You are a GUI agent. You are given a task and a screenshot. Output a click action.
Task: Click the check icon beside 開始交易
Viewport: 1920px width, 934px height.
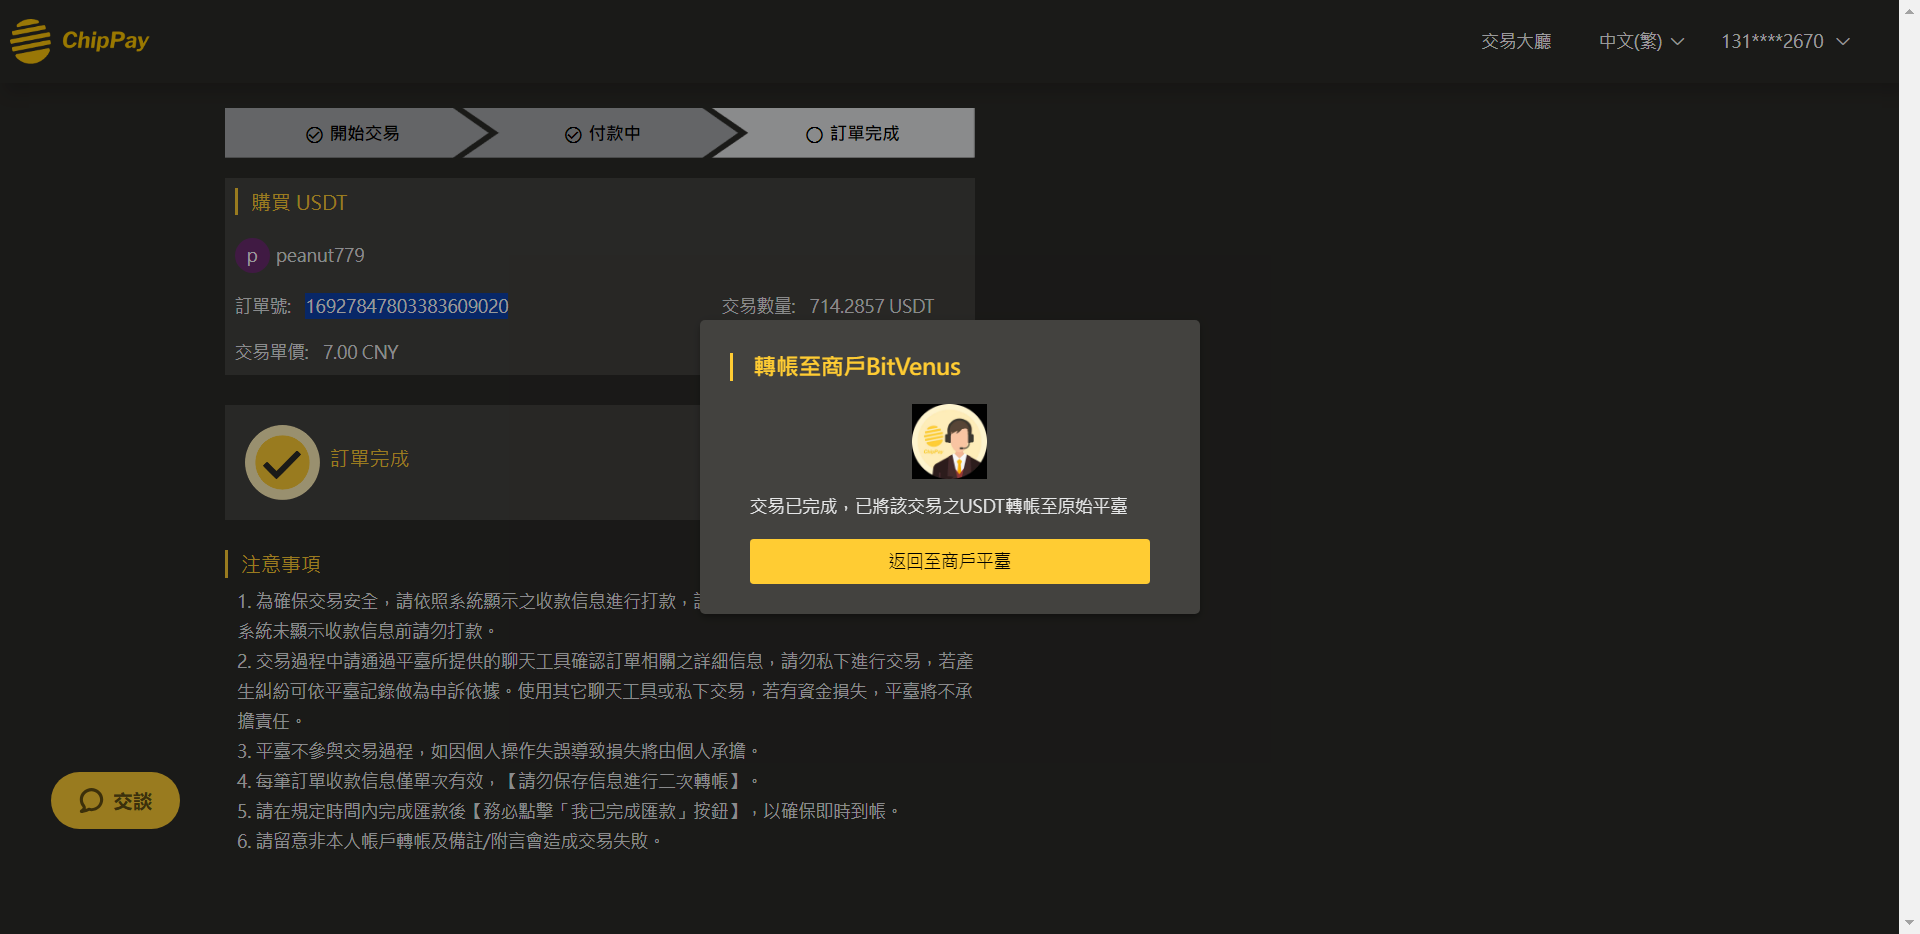click(x=314, y=135)
